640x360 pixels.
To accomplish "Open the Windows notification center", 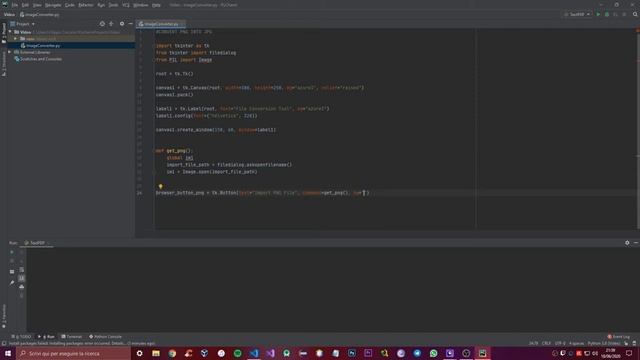I will (629, 353).
